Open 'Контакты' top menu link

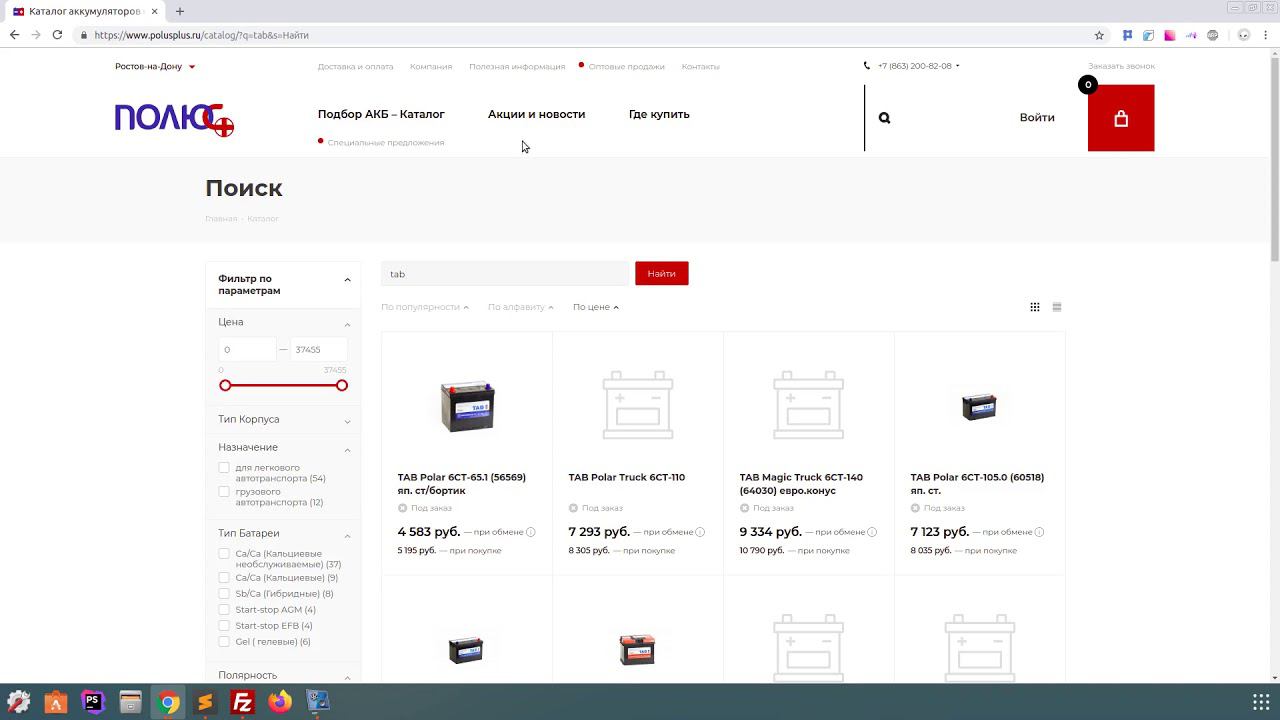[x=700, y=67]
